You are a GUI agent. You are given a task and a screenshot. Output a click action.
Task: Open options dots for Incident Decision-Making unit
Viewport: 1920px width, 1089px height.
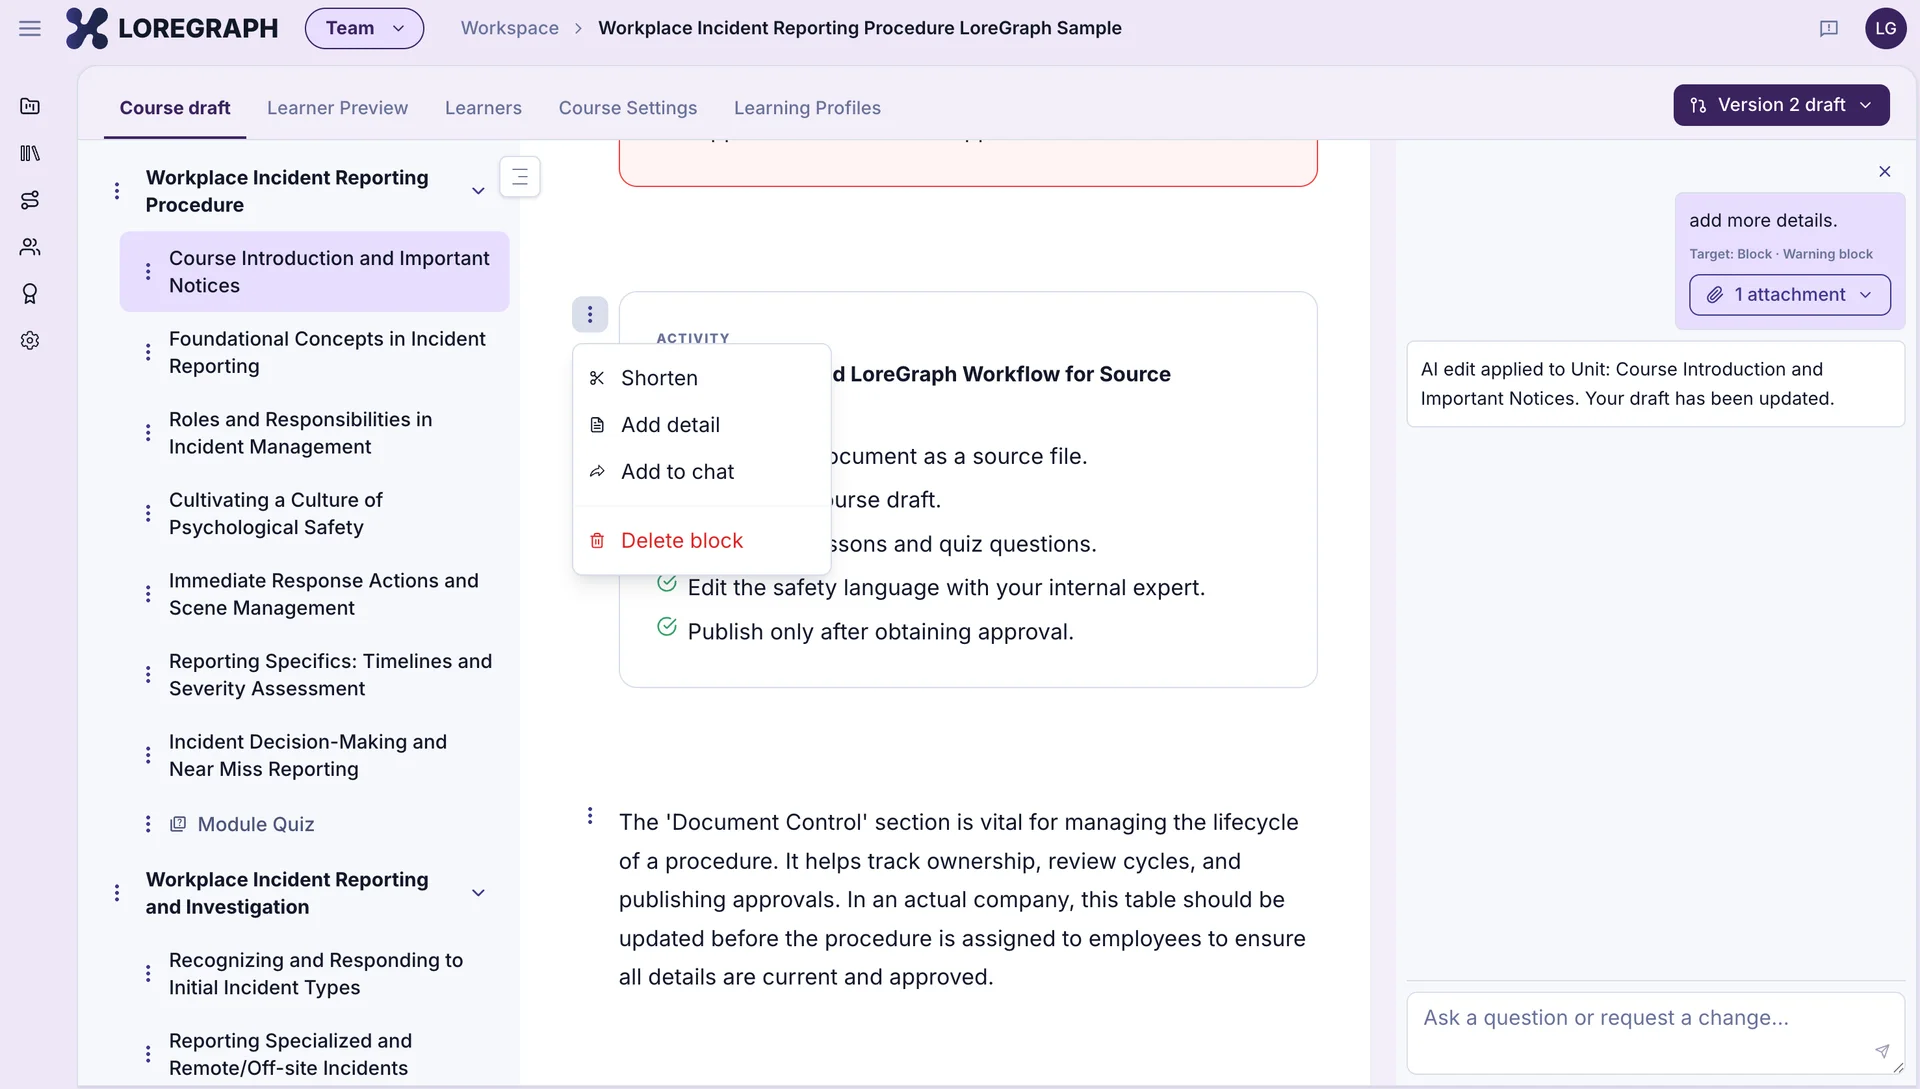(x=148, y=756)
